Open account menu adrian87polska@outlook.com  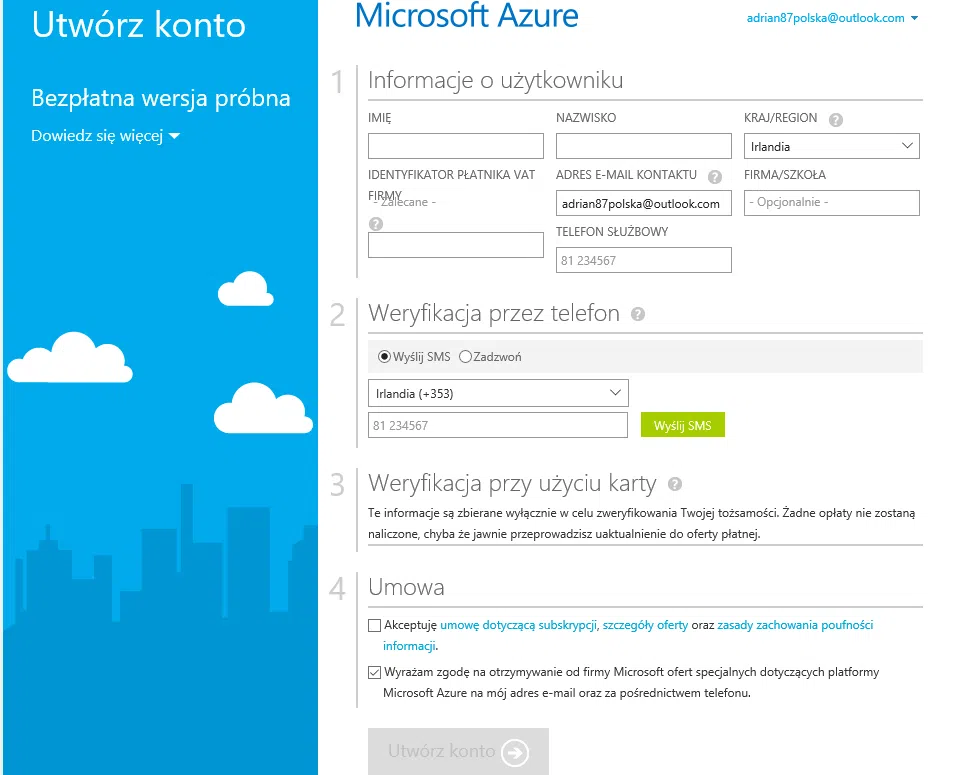[832, 18]
